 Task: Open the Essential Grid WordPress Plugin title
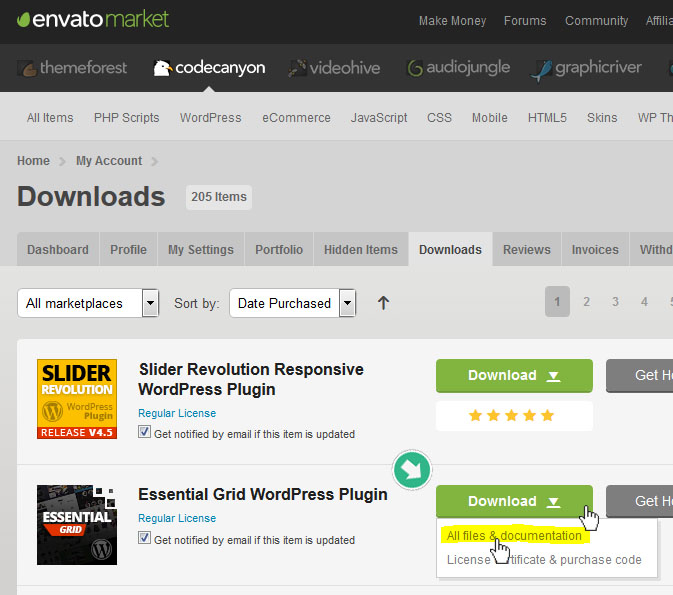[x=263, y=494]
